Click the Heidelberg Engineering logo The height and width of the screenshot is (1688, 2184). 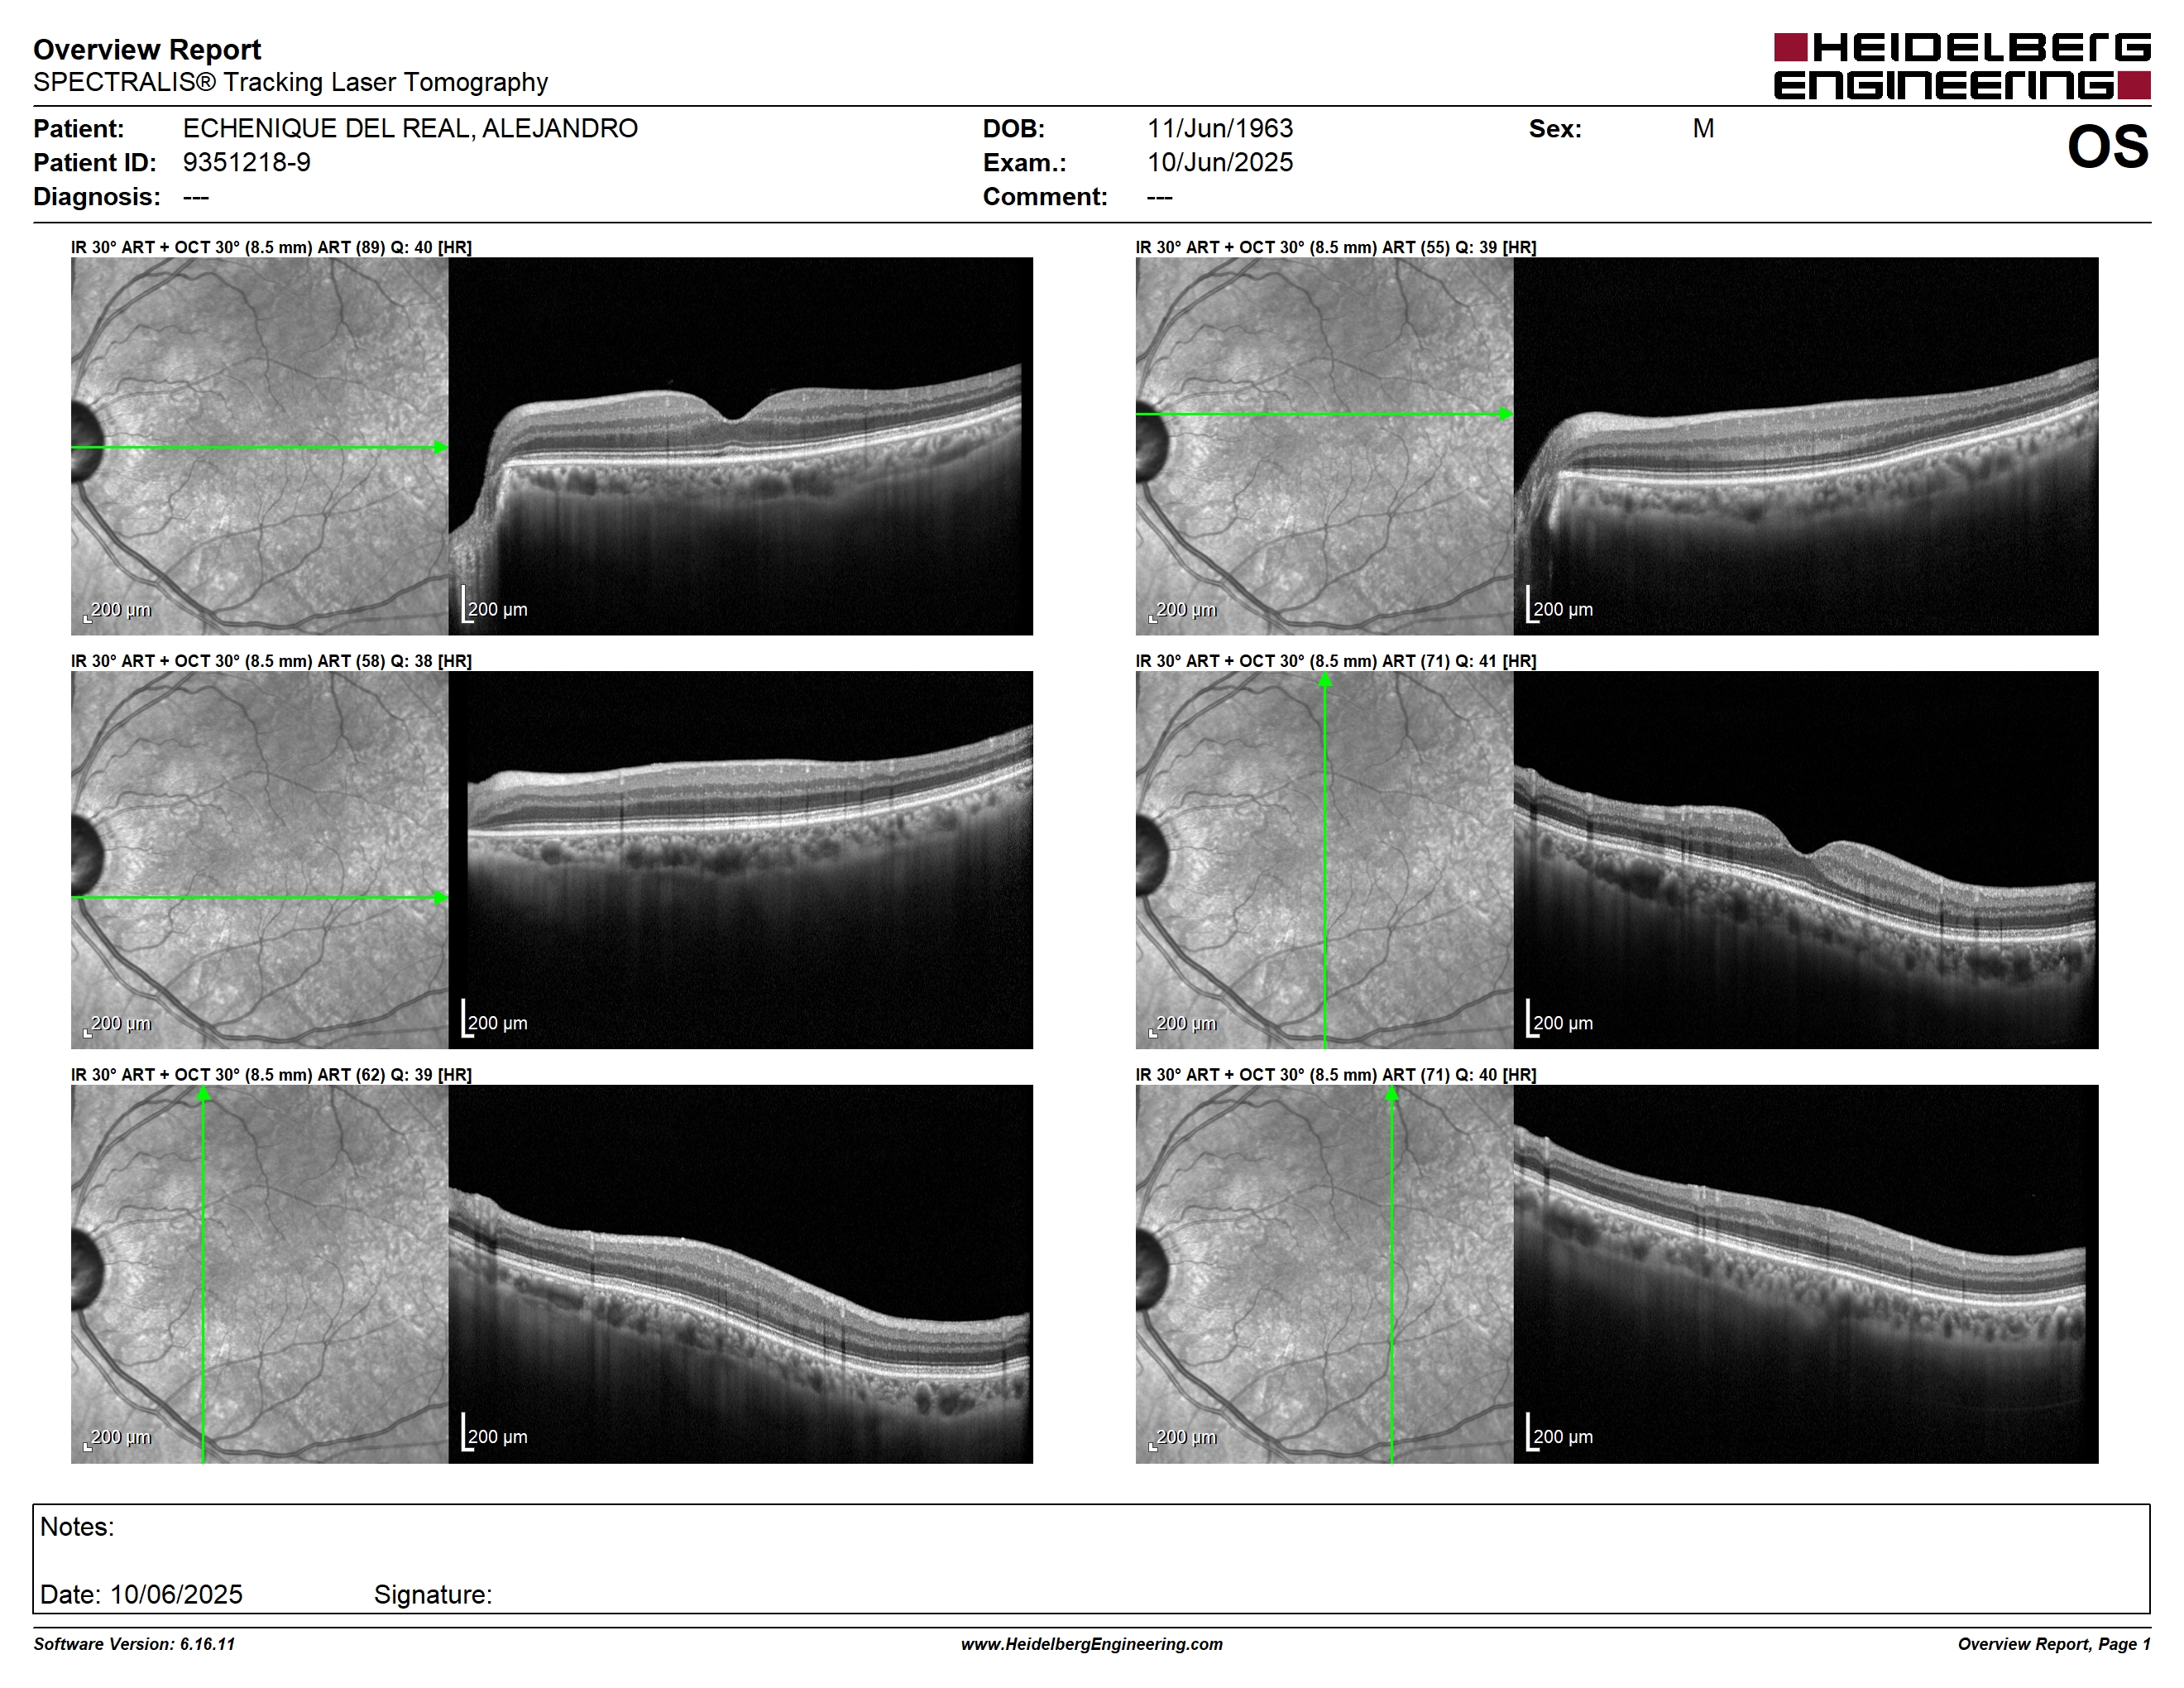pos(1962,66)
